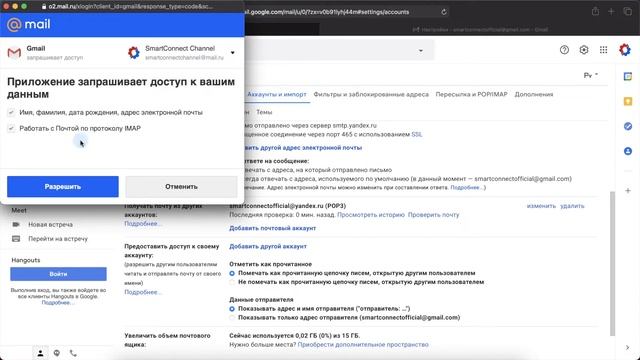Click the Hangouts phone call icon
This screenshot has height=360, width=640.
click(73, 353)
